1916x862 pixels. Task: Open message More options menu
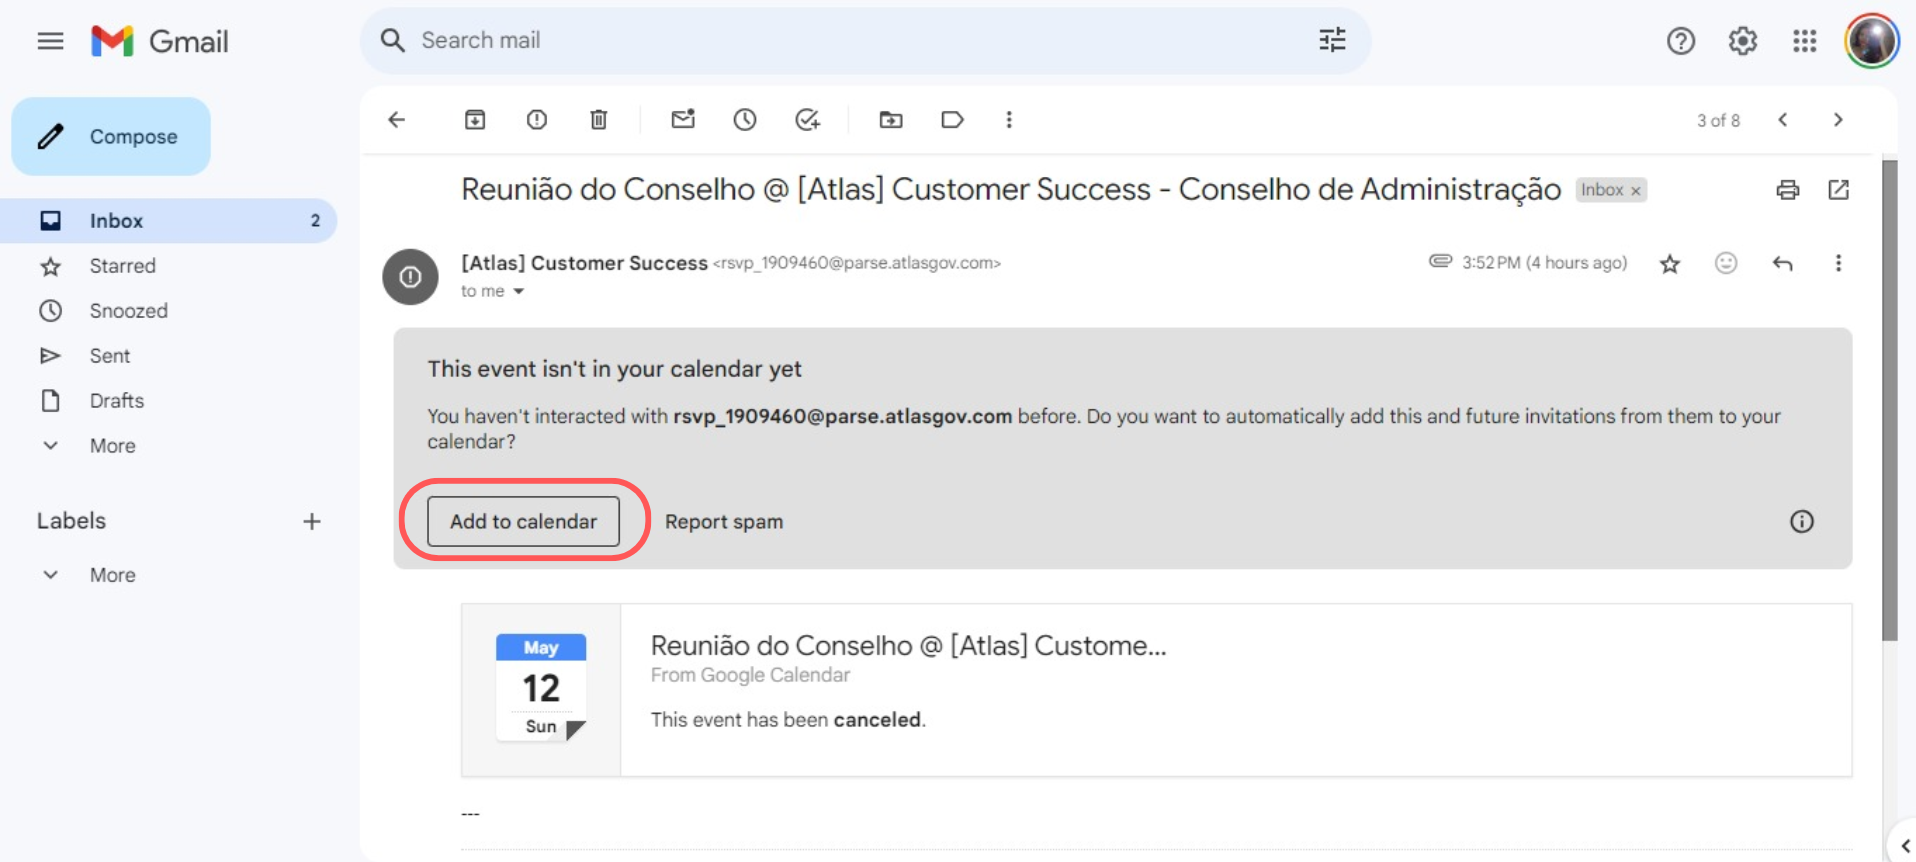pyautogui.click(x=1838, y=263)
